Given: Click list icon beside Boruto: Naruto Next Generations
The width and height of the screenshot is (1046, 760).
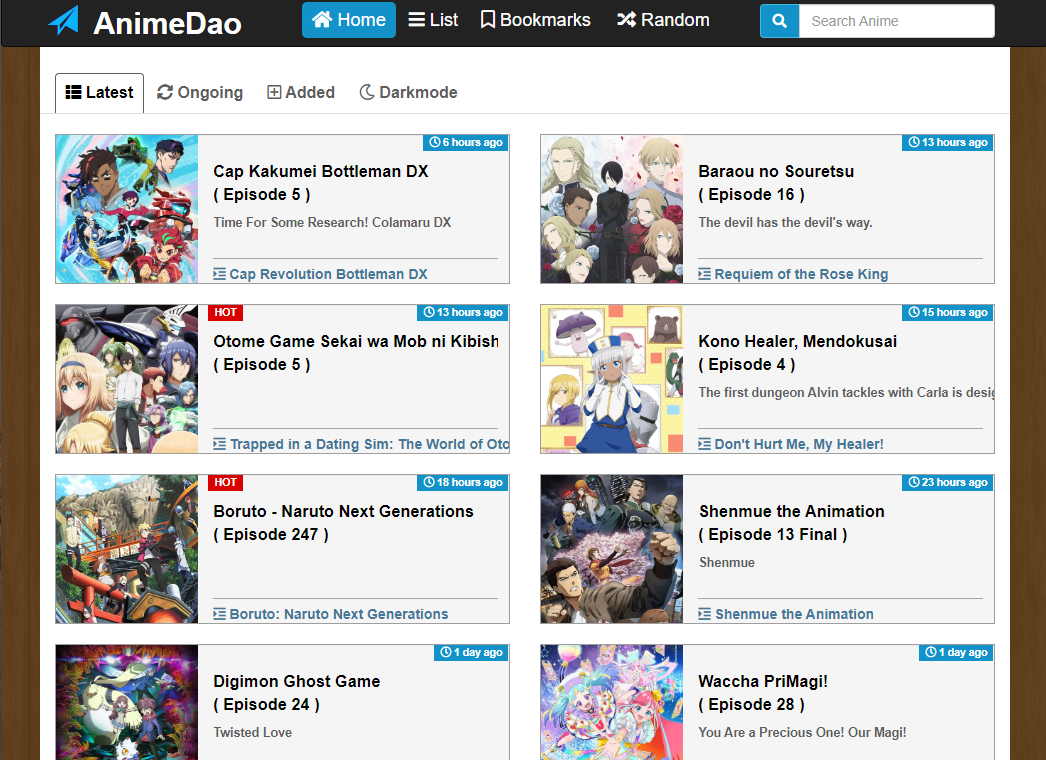Looking at the screenshot, I should coord(219,615).
